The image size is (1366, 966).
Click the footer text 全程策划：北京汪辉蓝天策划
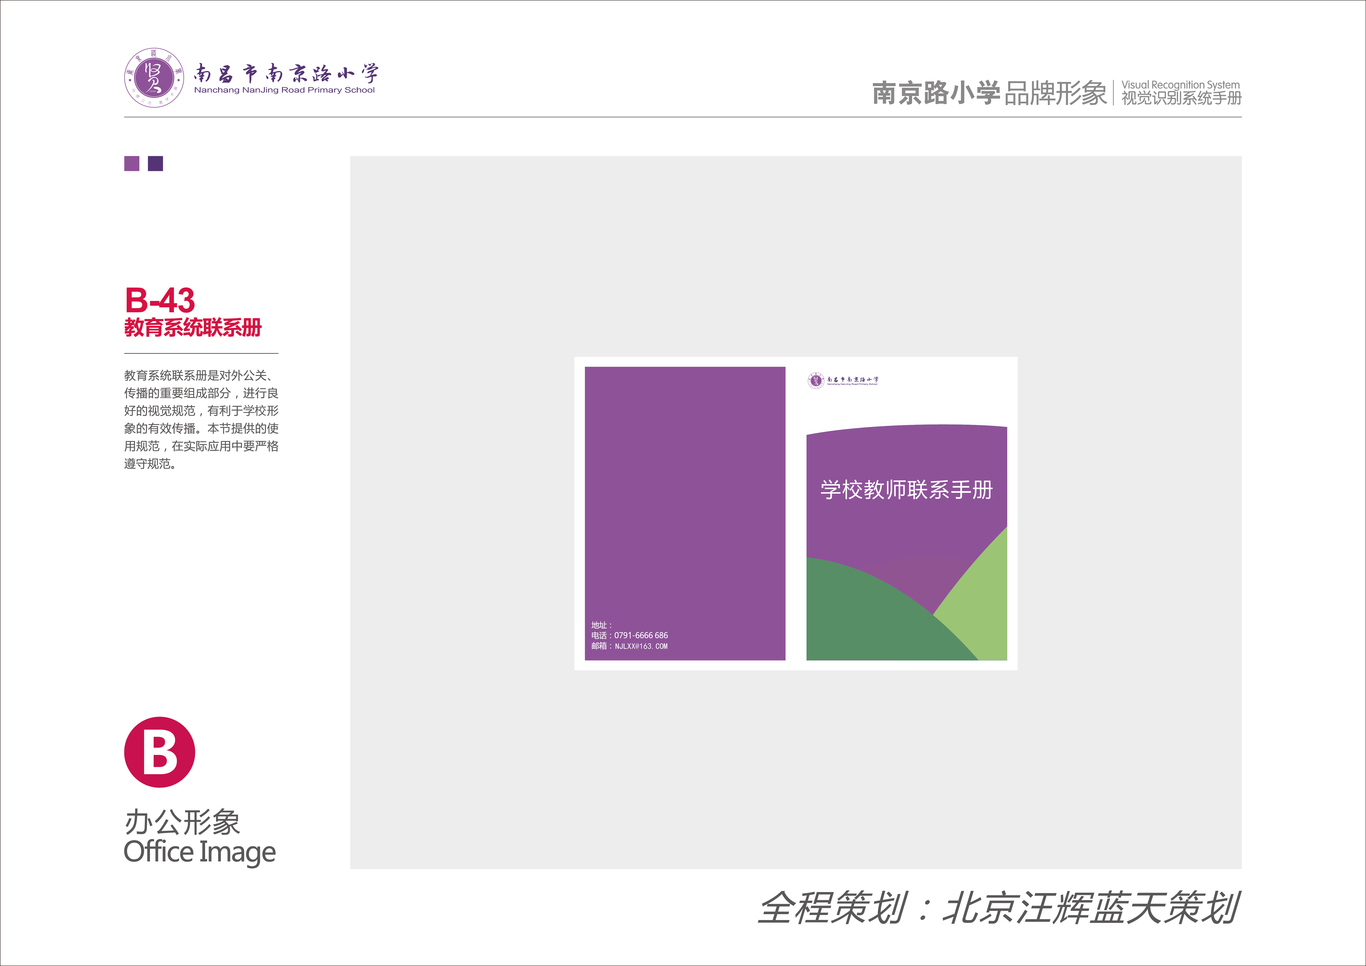coord(998,908)
